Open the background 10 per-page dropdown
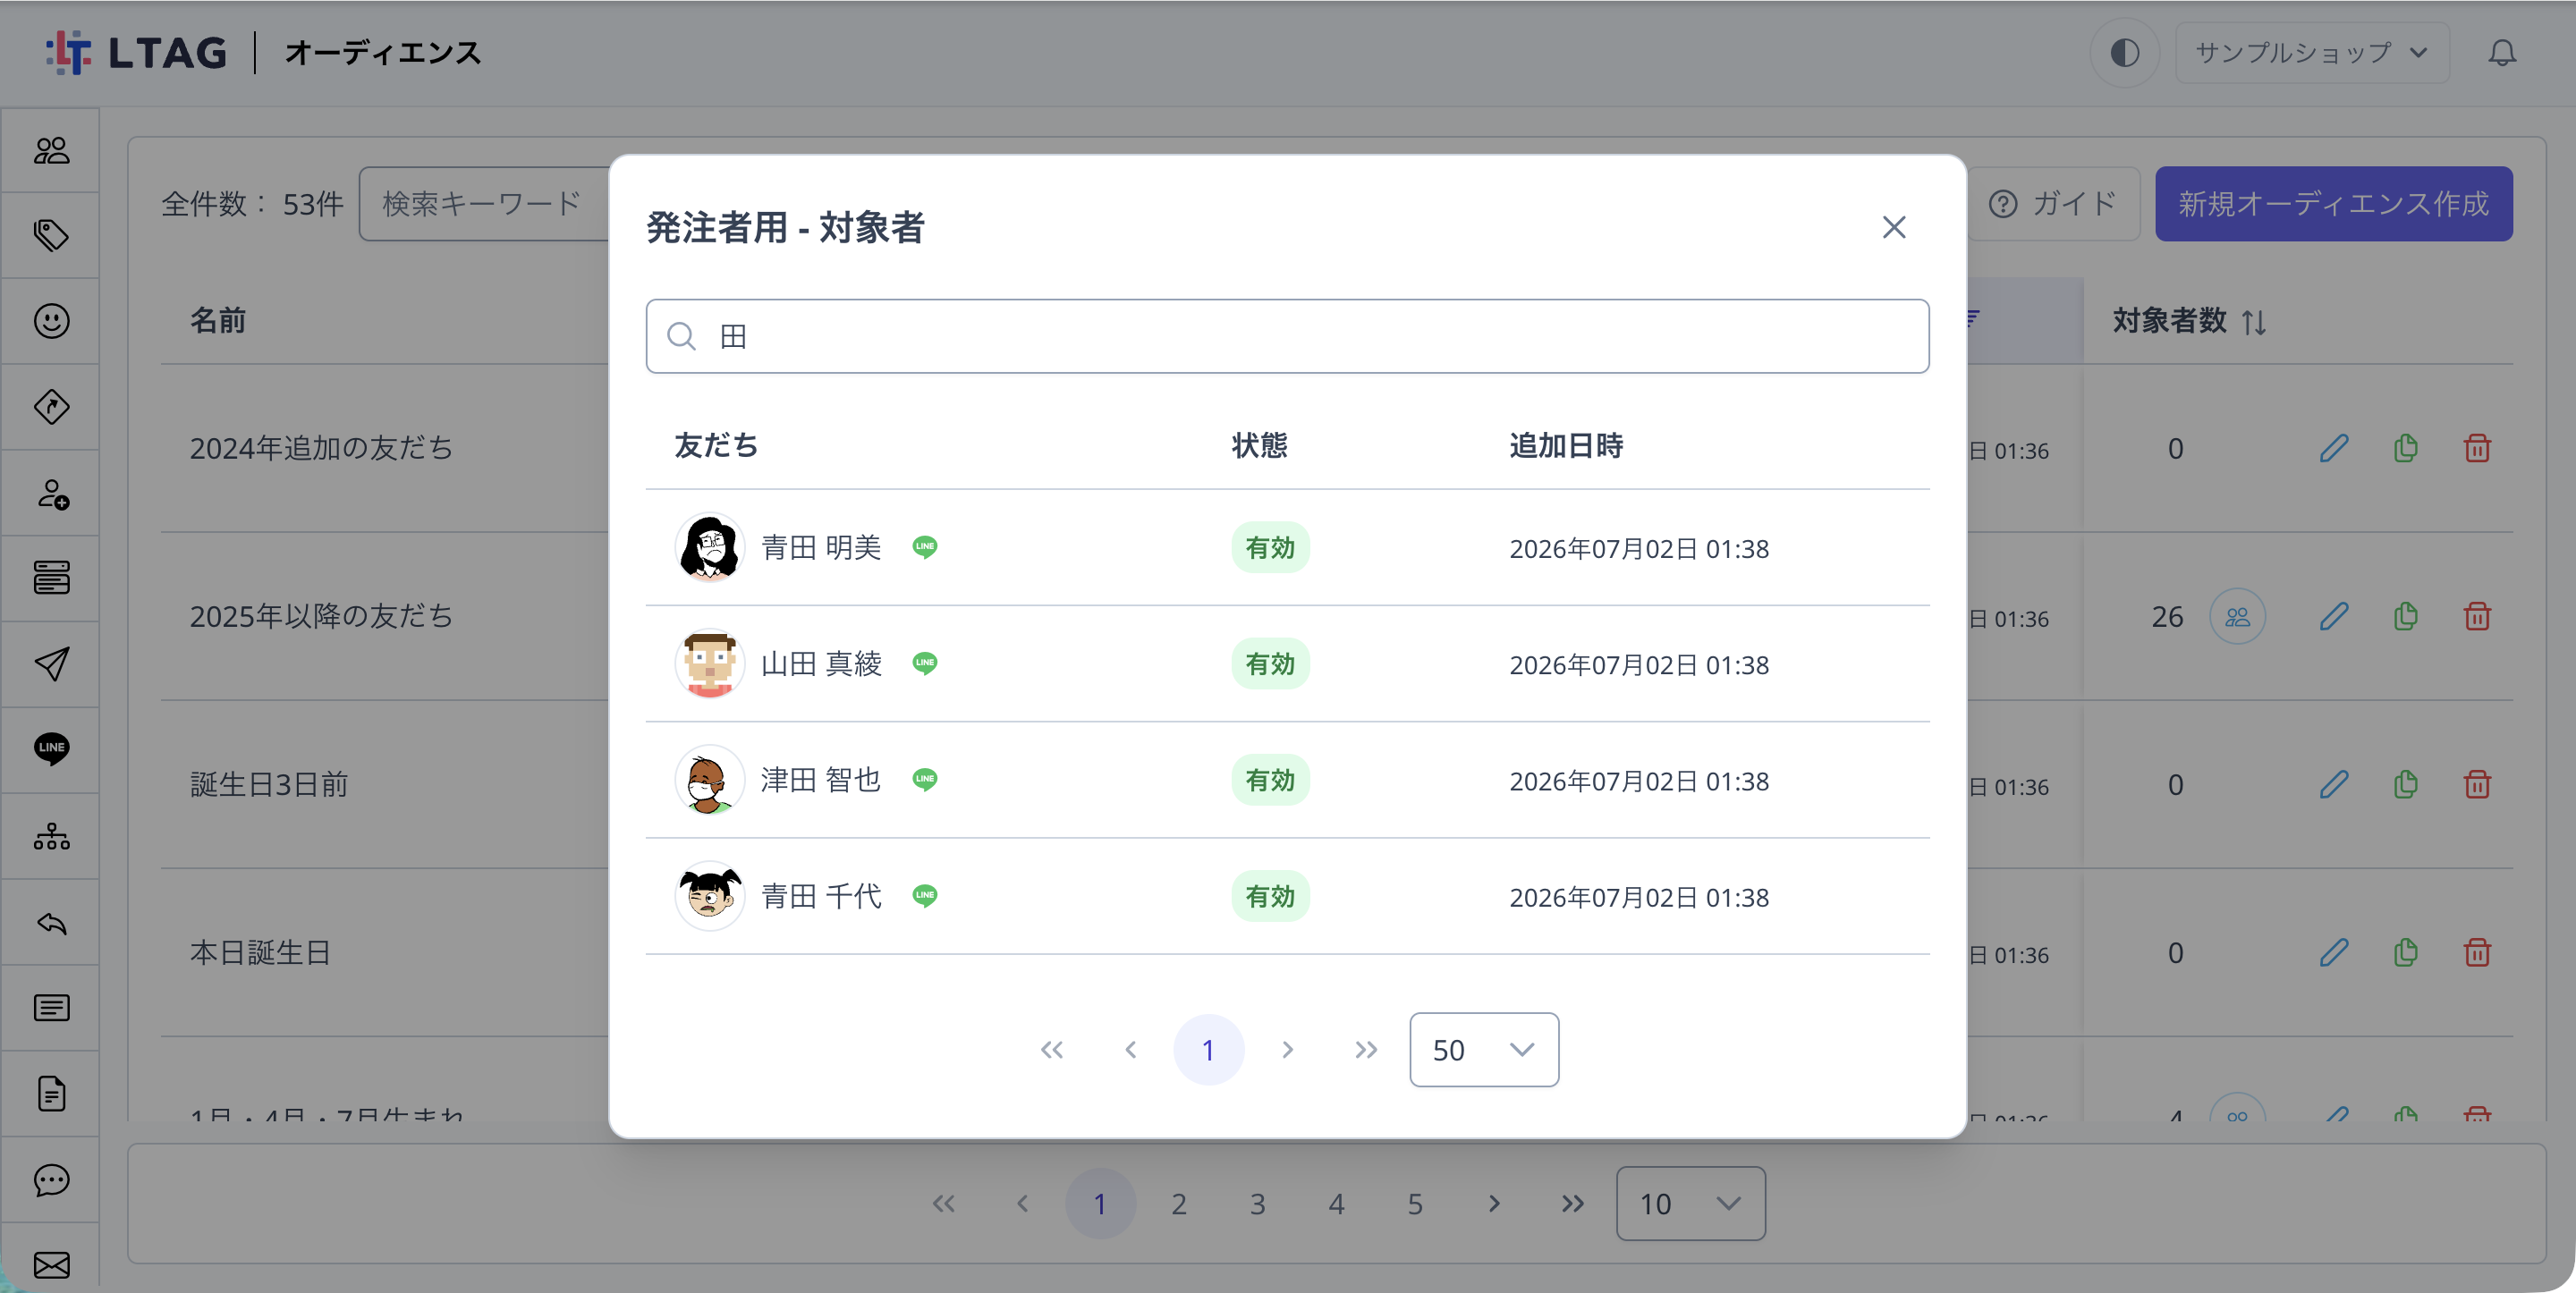This screenshot has width=2576, height=1293. 1690,1203
